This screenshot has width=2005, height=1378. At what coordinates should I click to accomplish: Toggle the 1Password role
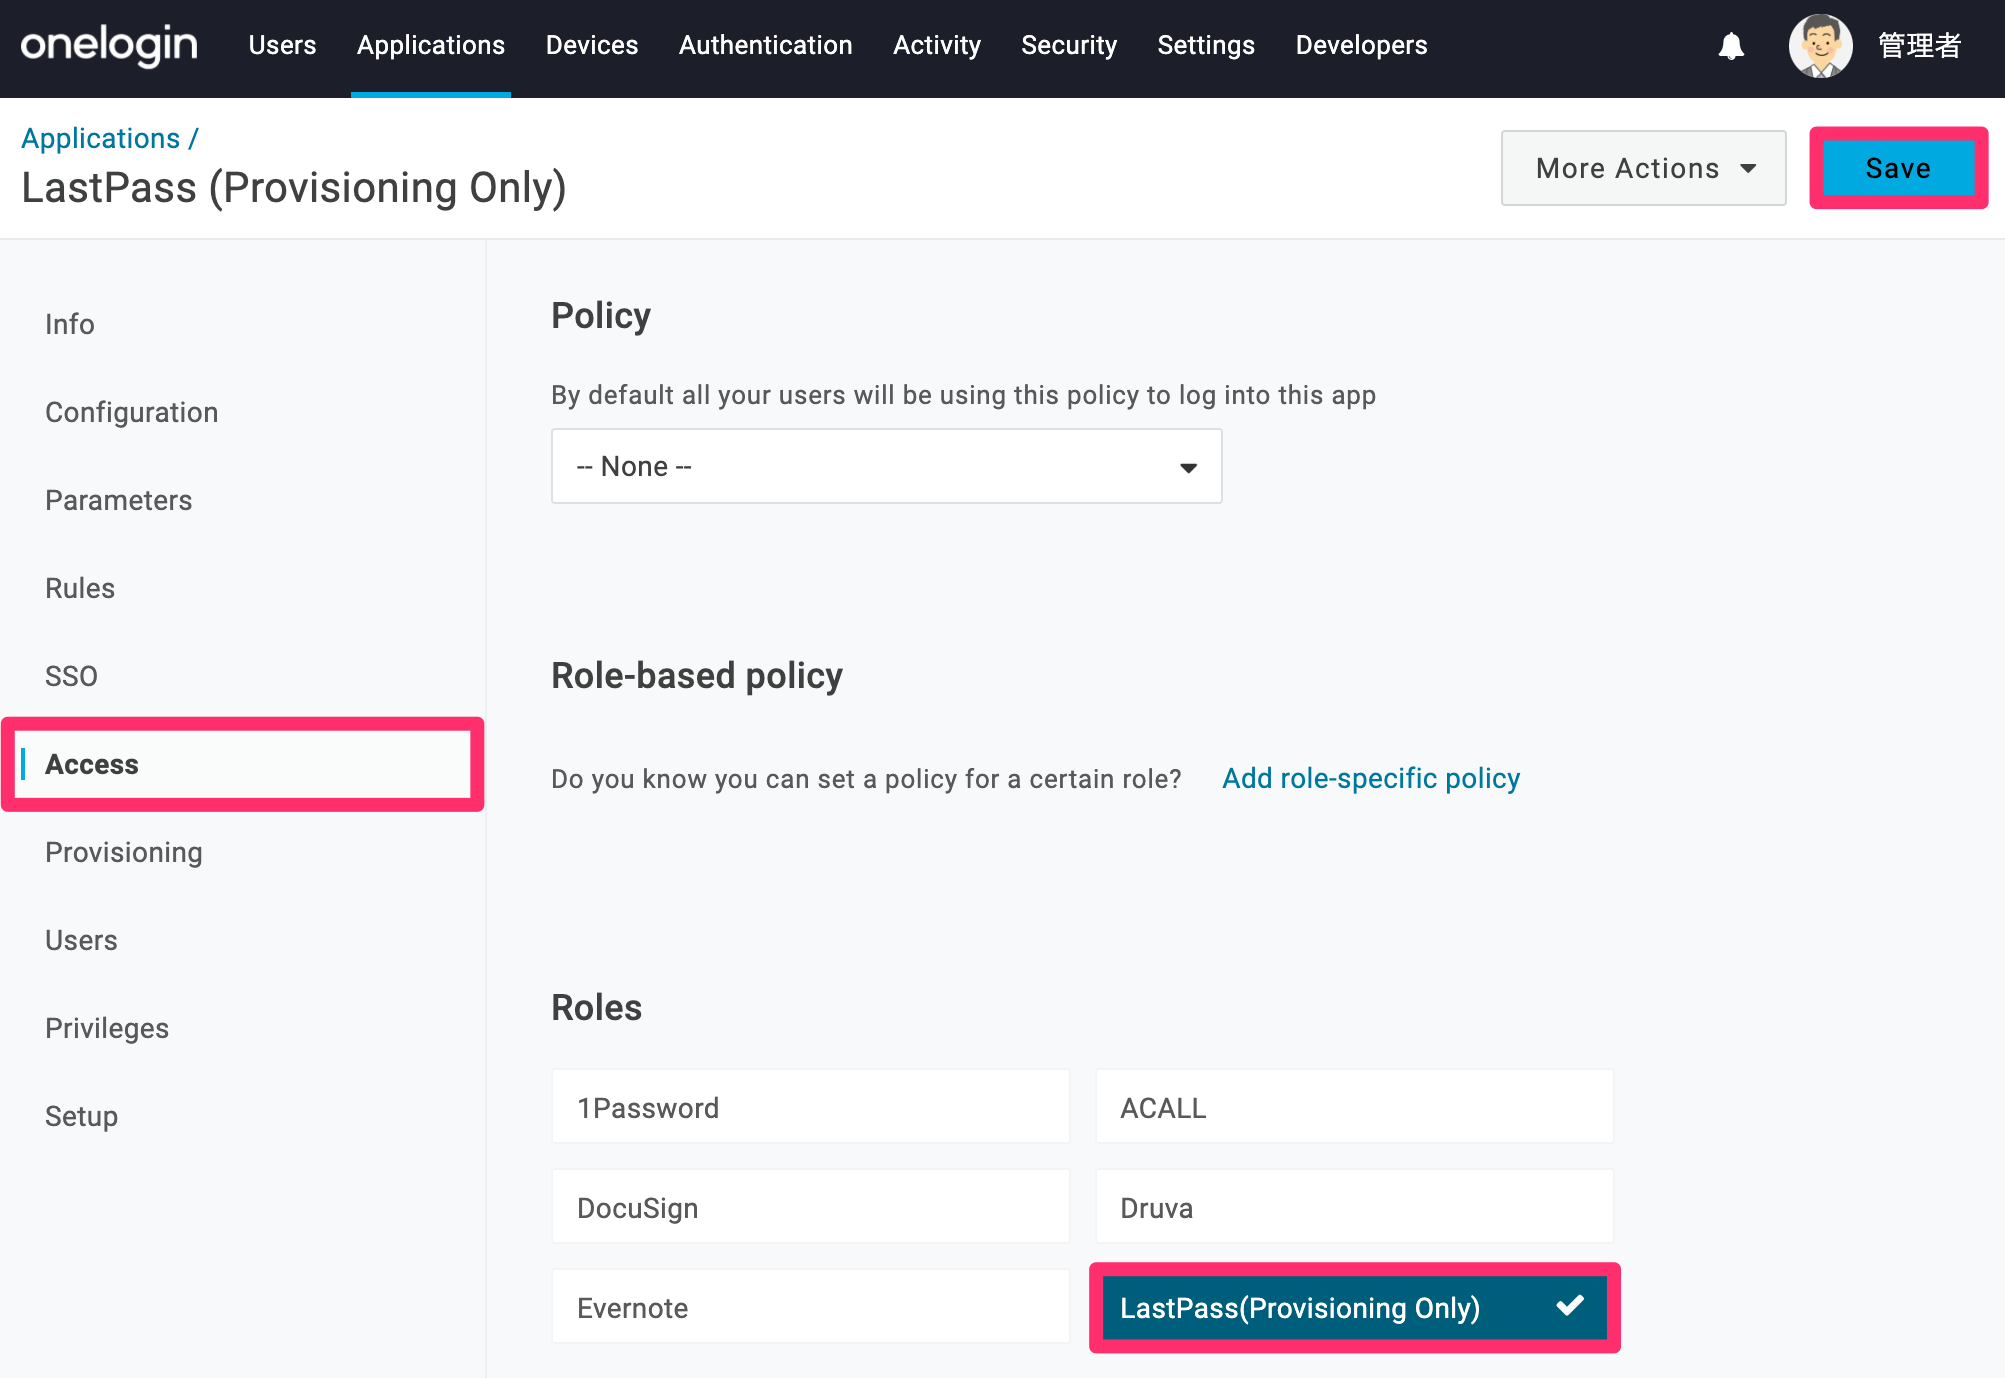pos(810,1107)
